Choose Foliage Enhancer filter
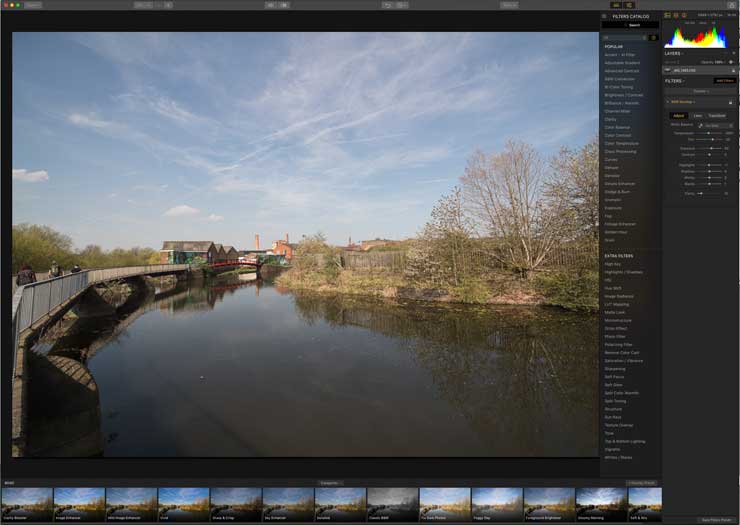Viewport: 740px width, 525px height. (620, 224)
